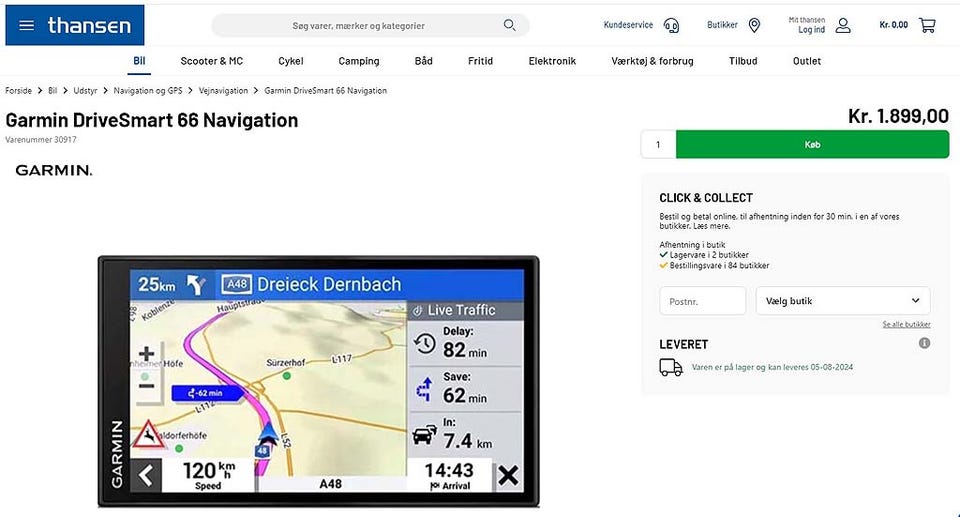Click the info icon next to LEVERET
This screenshot has width=960, height=517.
(924, 343)
